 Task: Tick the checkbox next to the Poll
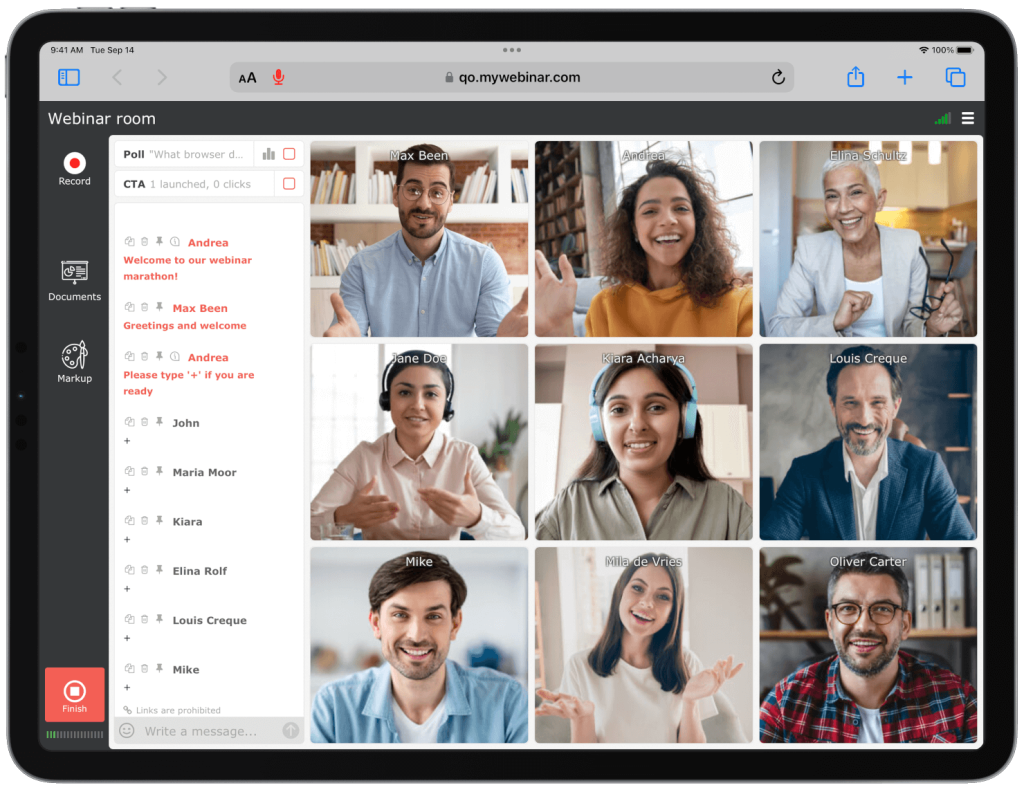(290, 153)
